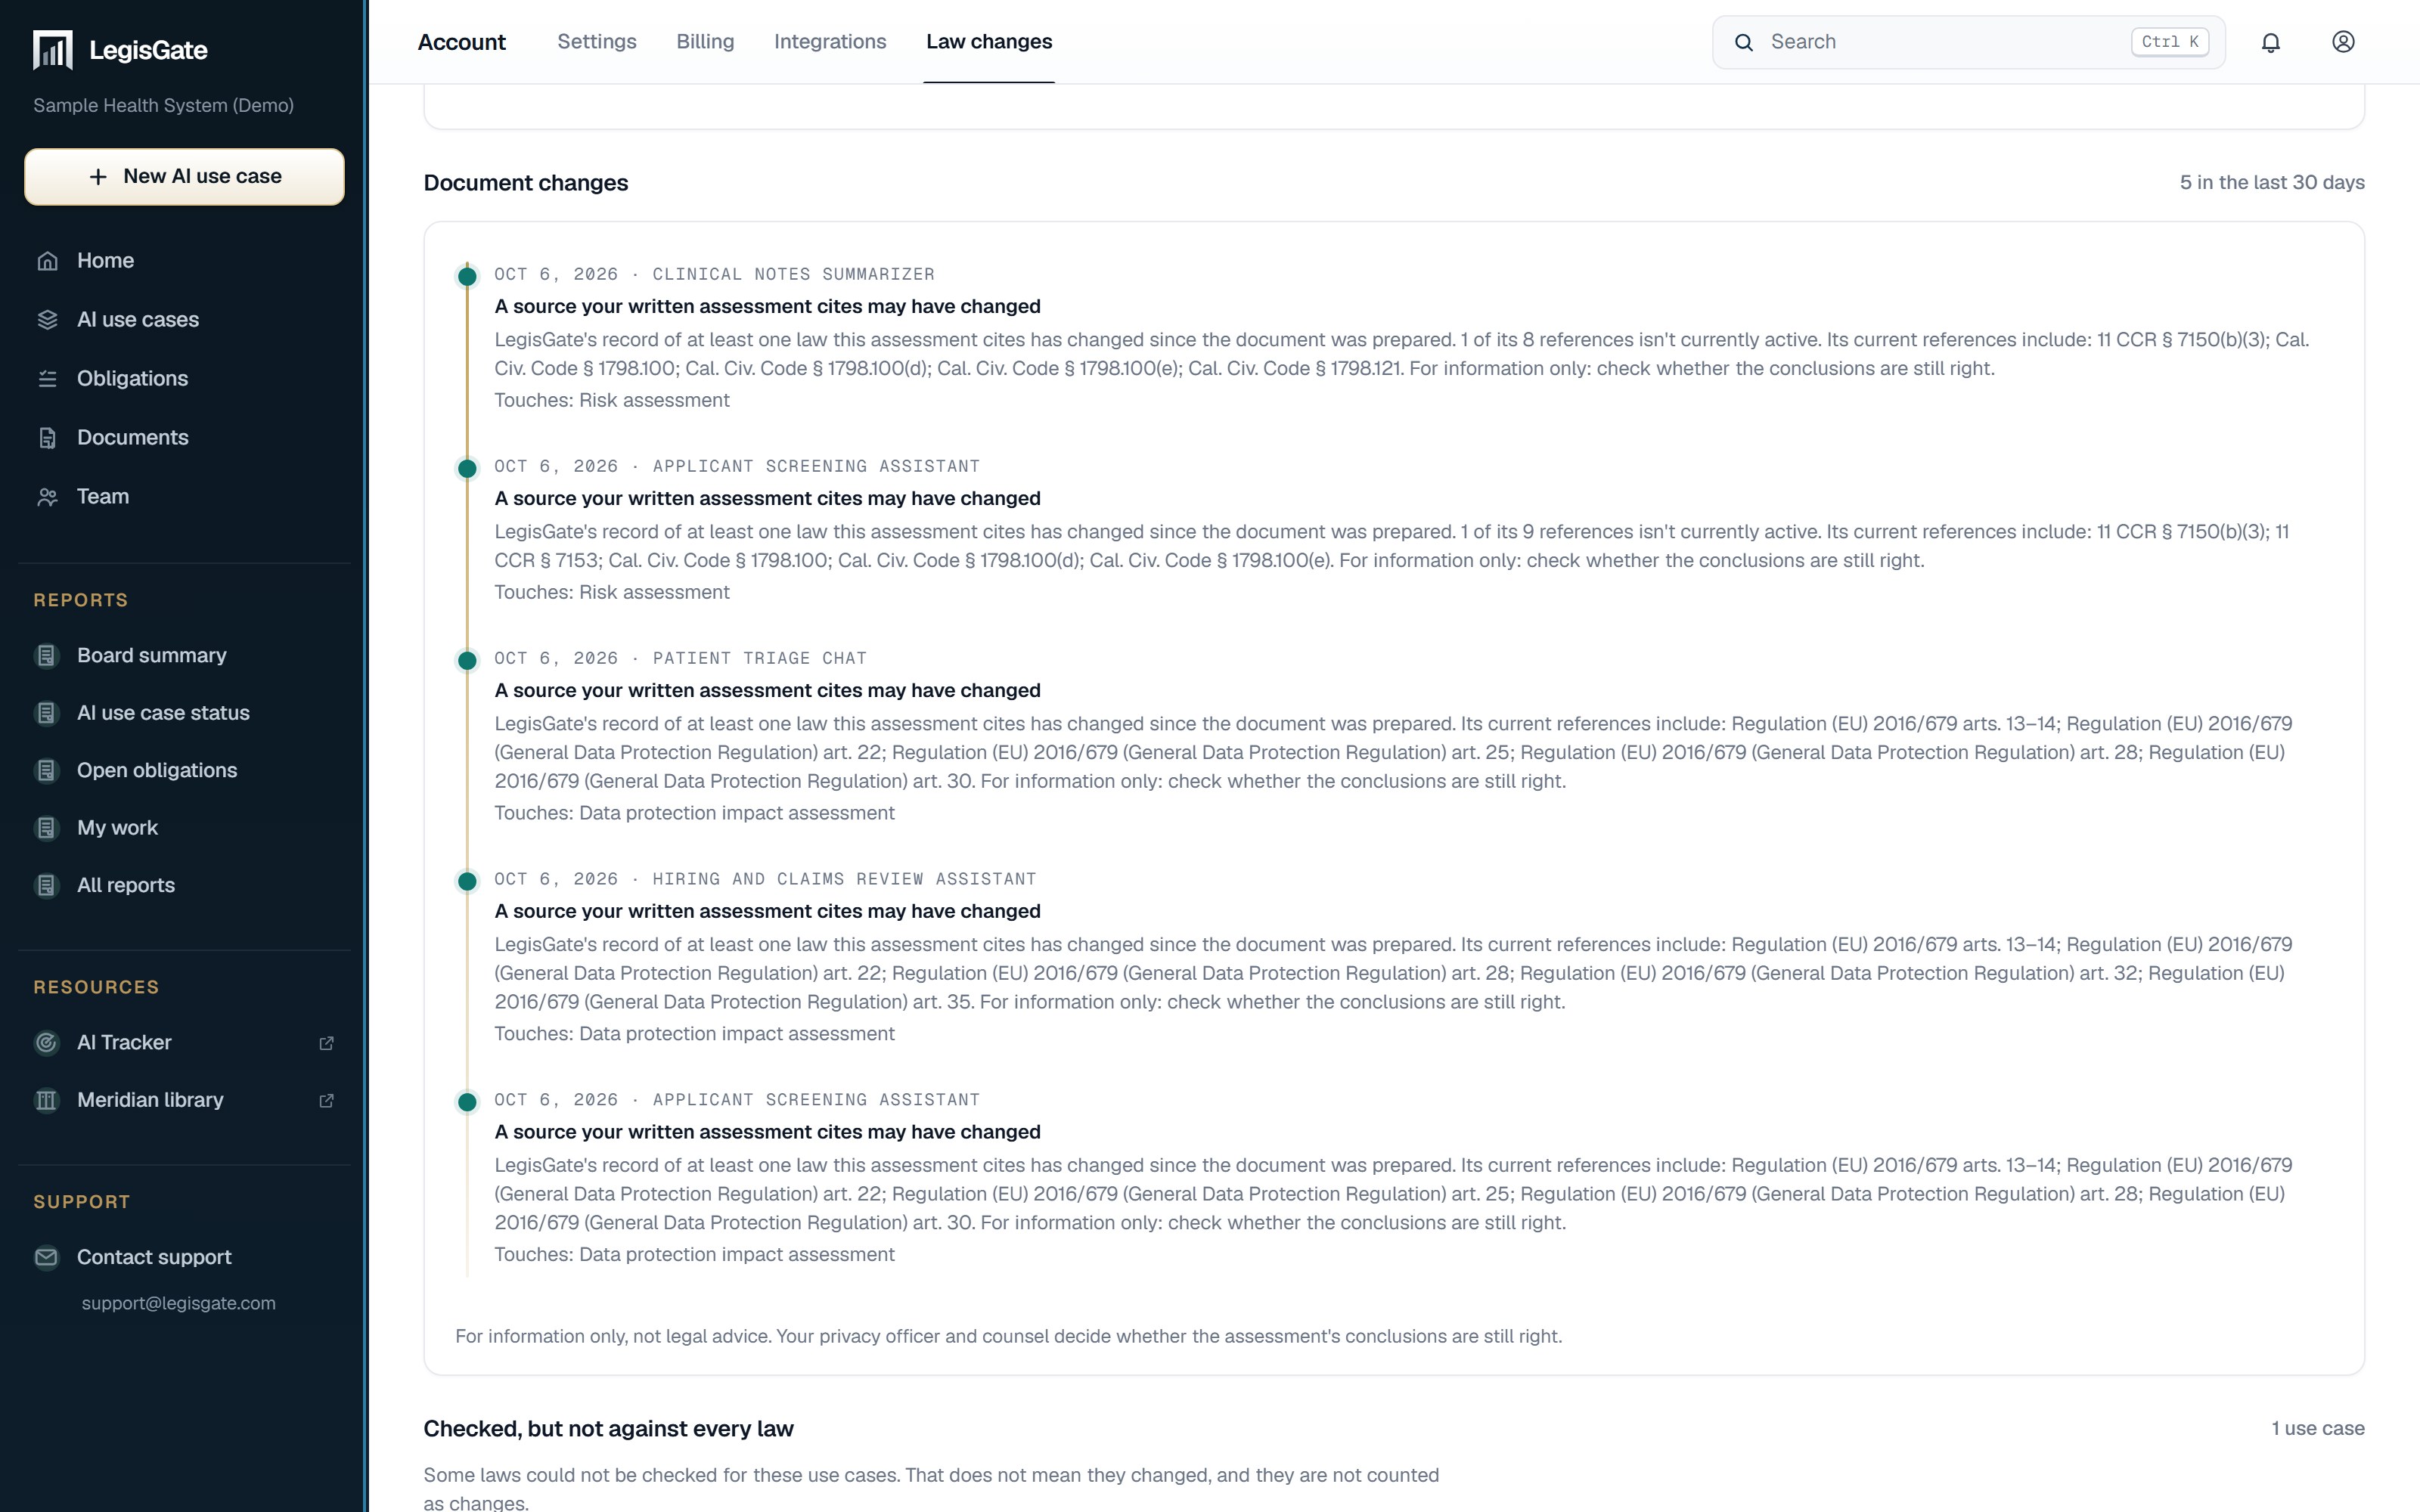Email support@legisgate.com
This screenshot has width=2420, height=1512.
179,1303
